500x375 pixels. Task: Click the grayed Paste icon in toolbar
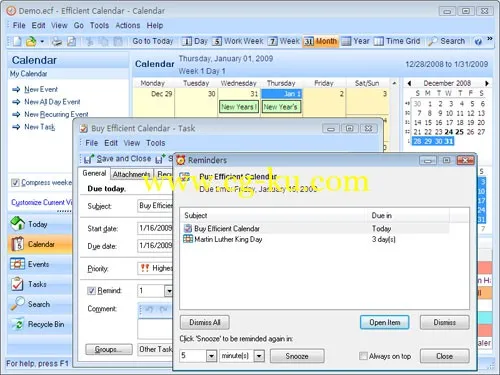118,41
